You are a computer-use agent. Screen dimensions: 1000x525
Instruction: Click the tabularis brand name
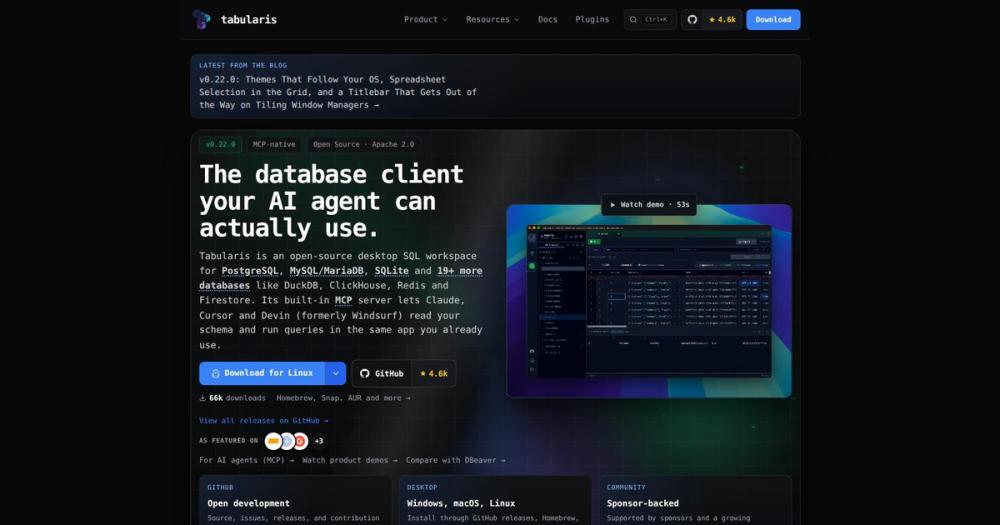pyautogui.click(x=249, y=20)
